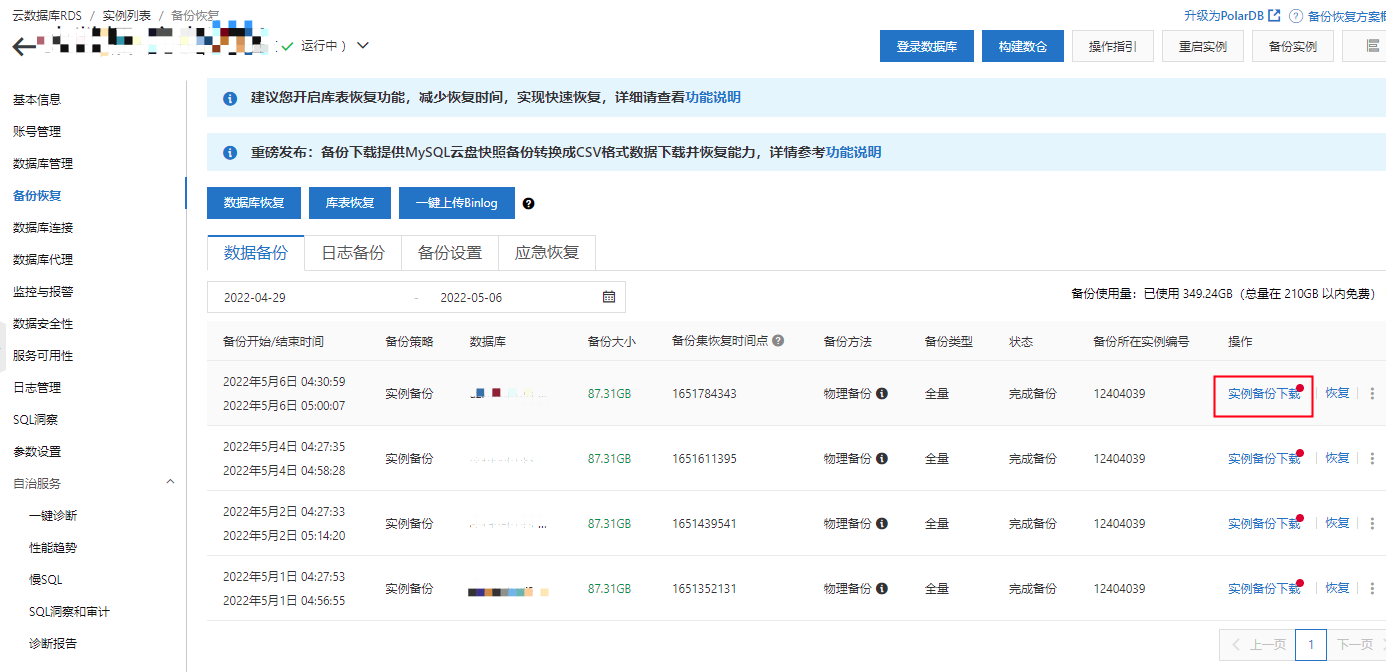Open 账号管理 in the sidebar

pyautogui.click(x=37, y=131)
